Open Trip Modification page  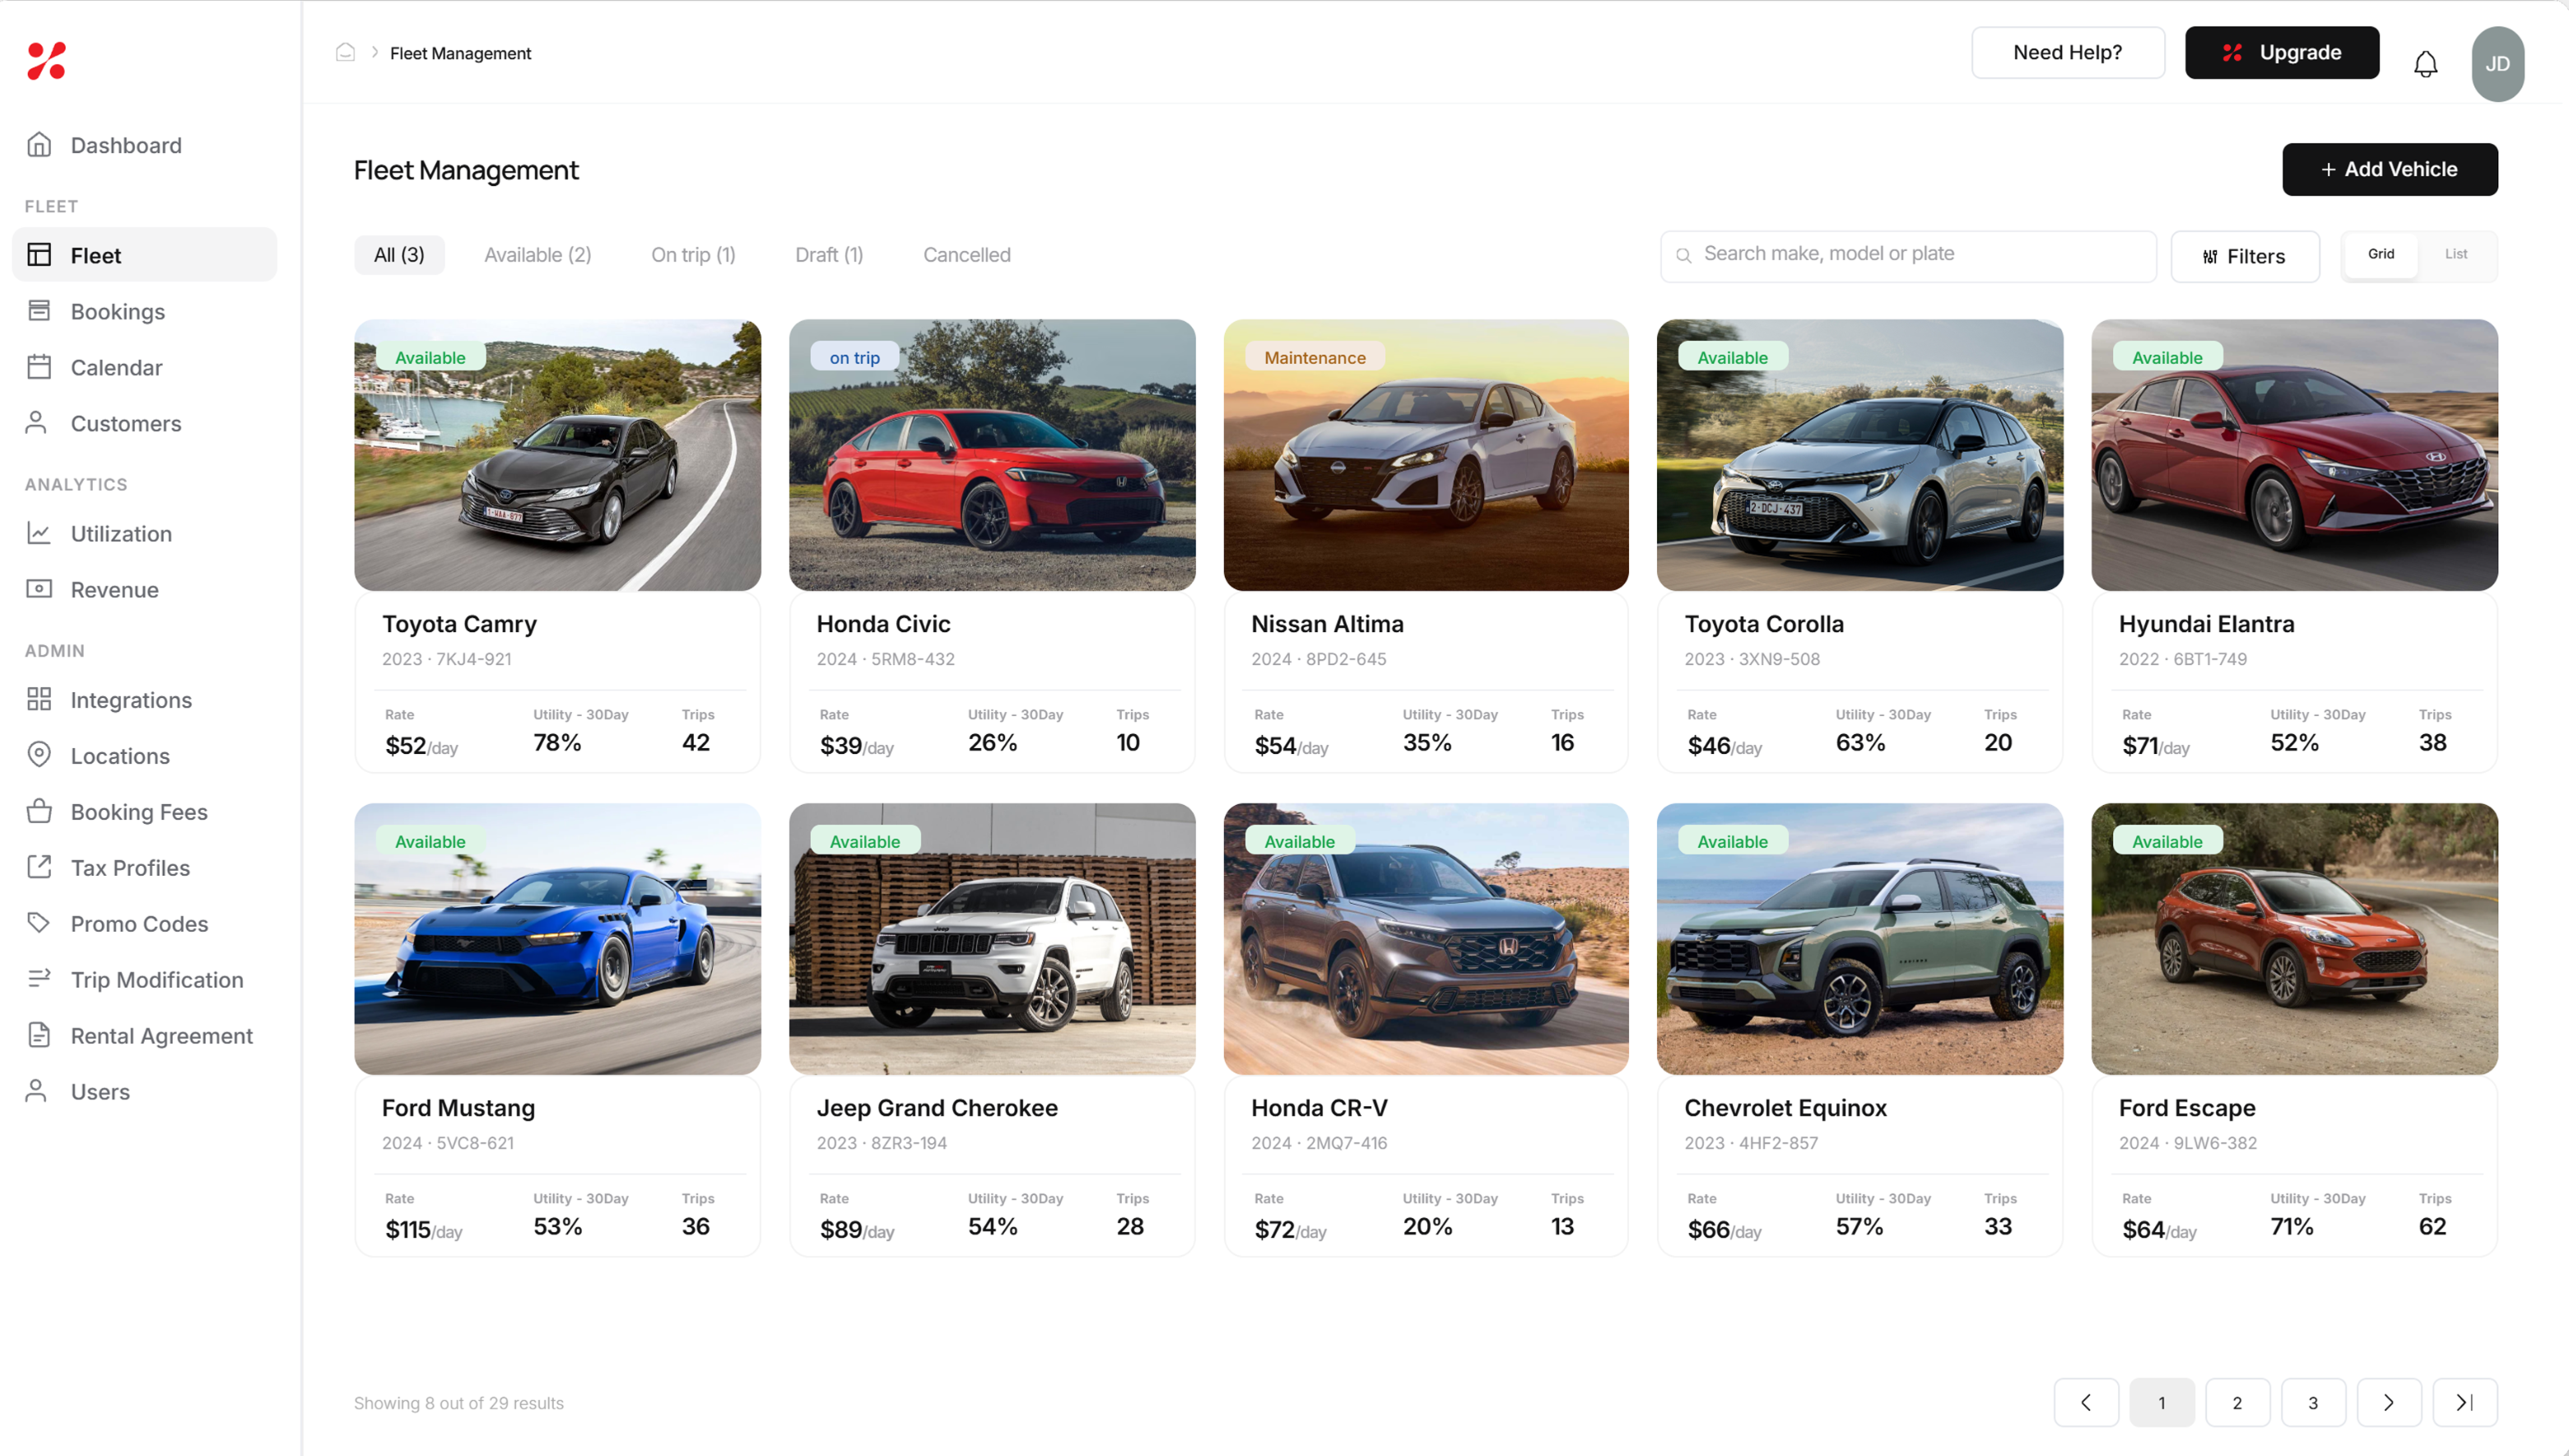pos(144,979)
